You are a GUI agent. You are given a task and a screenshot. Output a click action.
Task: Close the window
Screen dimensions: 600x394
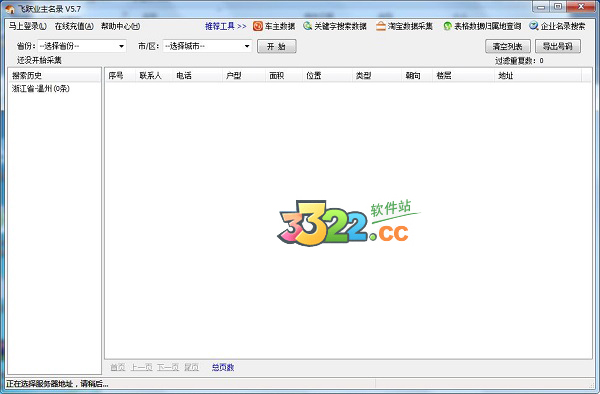click(581, 7)
